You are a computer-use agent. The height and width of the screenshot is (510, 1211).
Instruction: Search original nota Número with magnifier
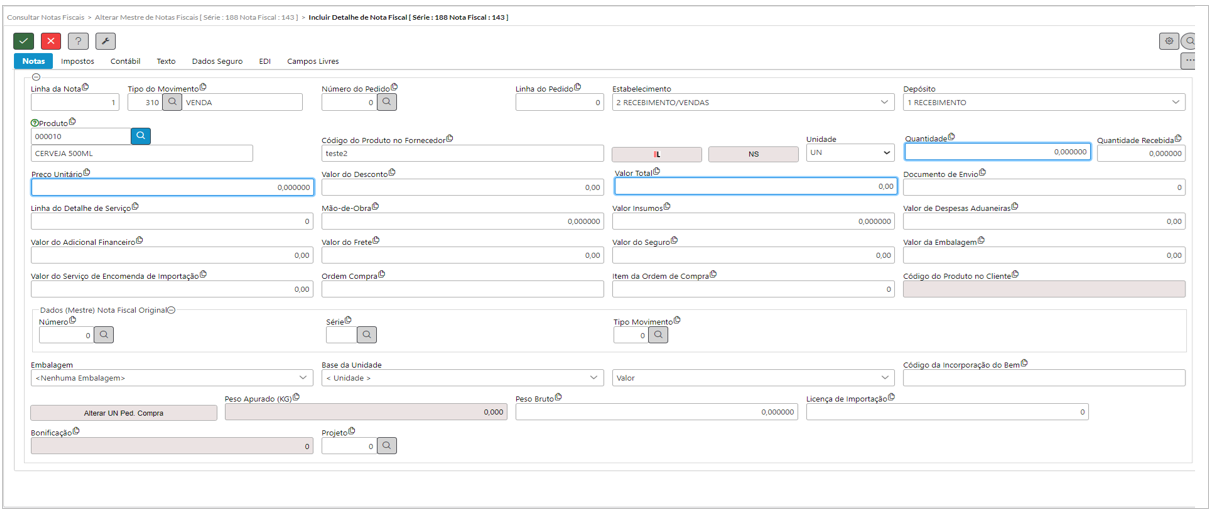[104, 335]
